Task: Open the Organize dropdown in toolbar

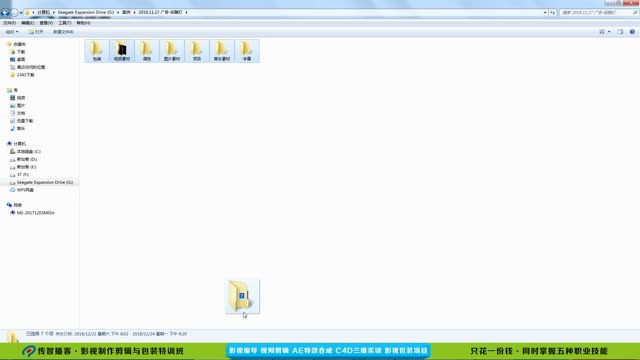Action: coord(12,32)
